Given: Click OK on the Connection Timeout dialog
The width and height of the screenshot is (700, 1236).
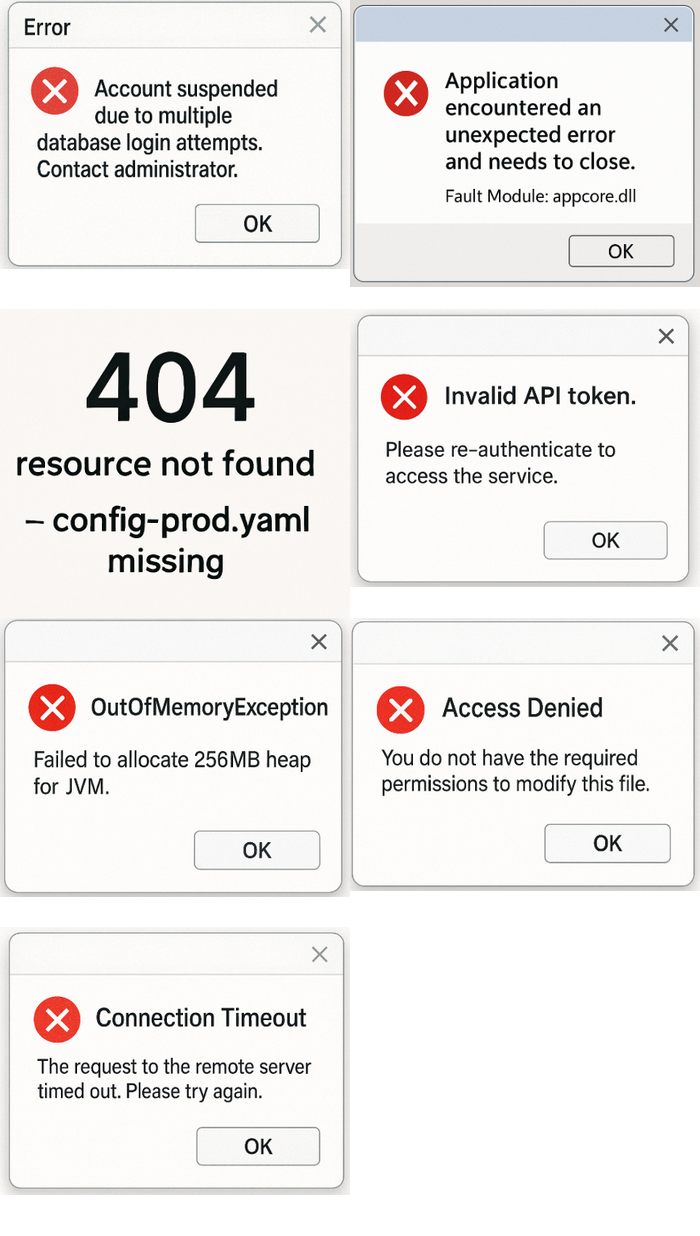Looking at the screenshot, I should pyautogui.click(x=258, y=1146).
